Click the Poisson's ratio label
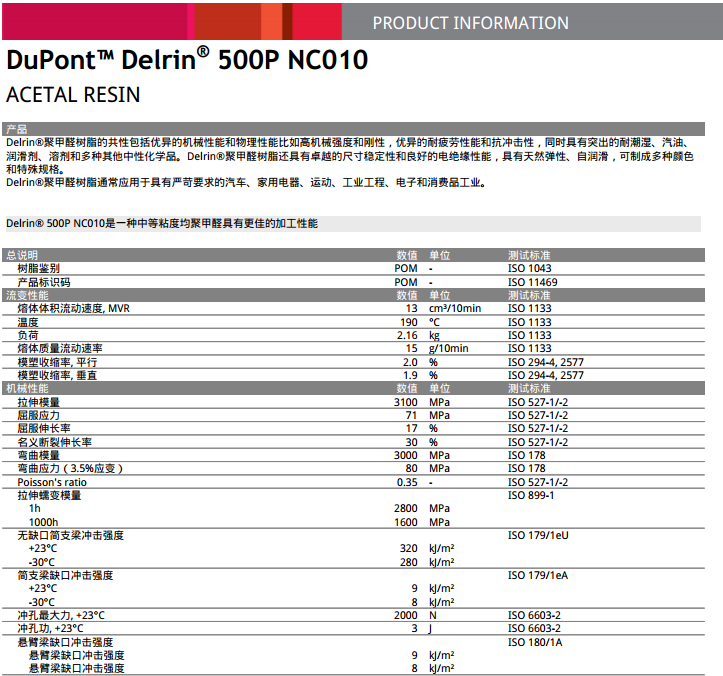723x676 pixels. (x=52, y=482)
